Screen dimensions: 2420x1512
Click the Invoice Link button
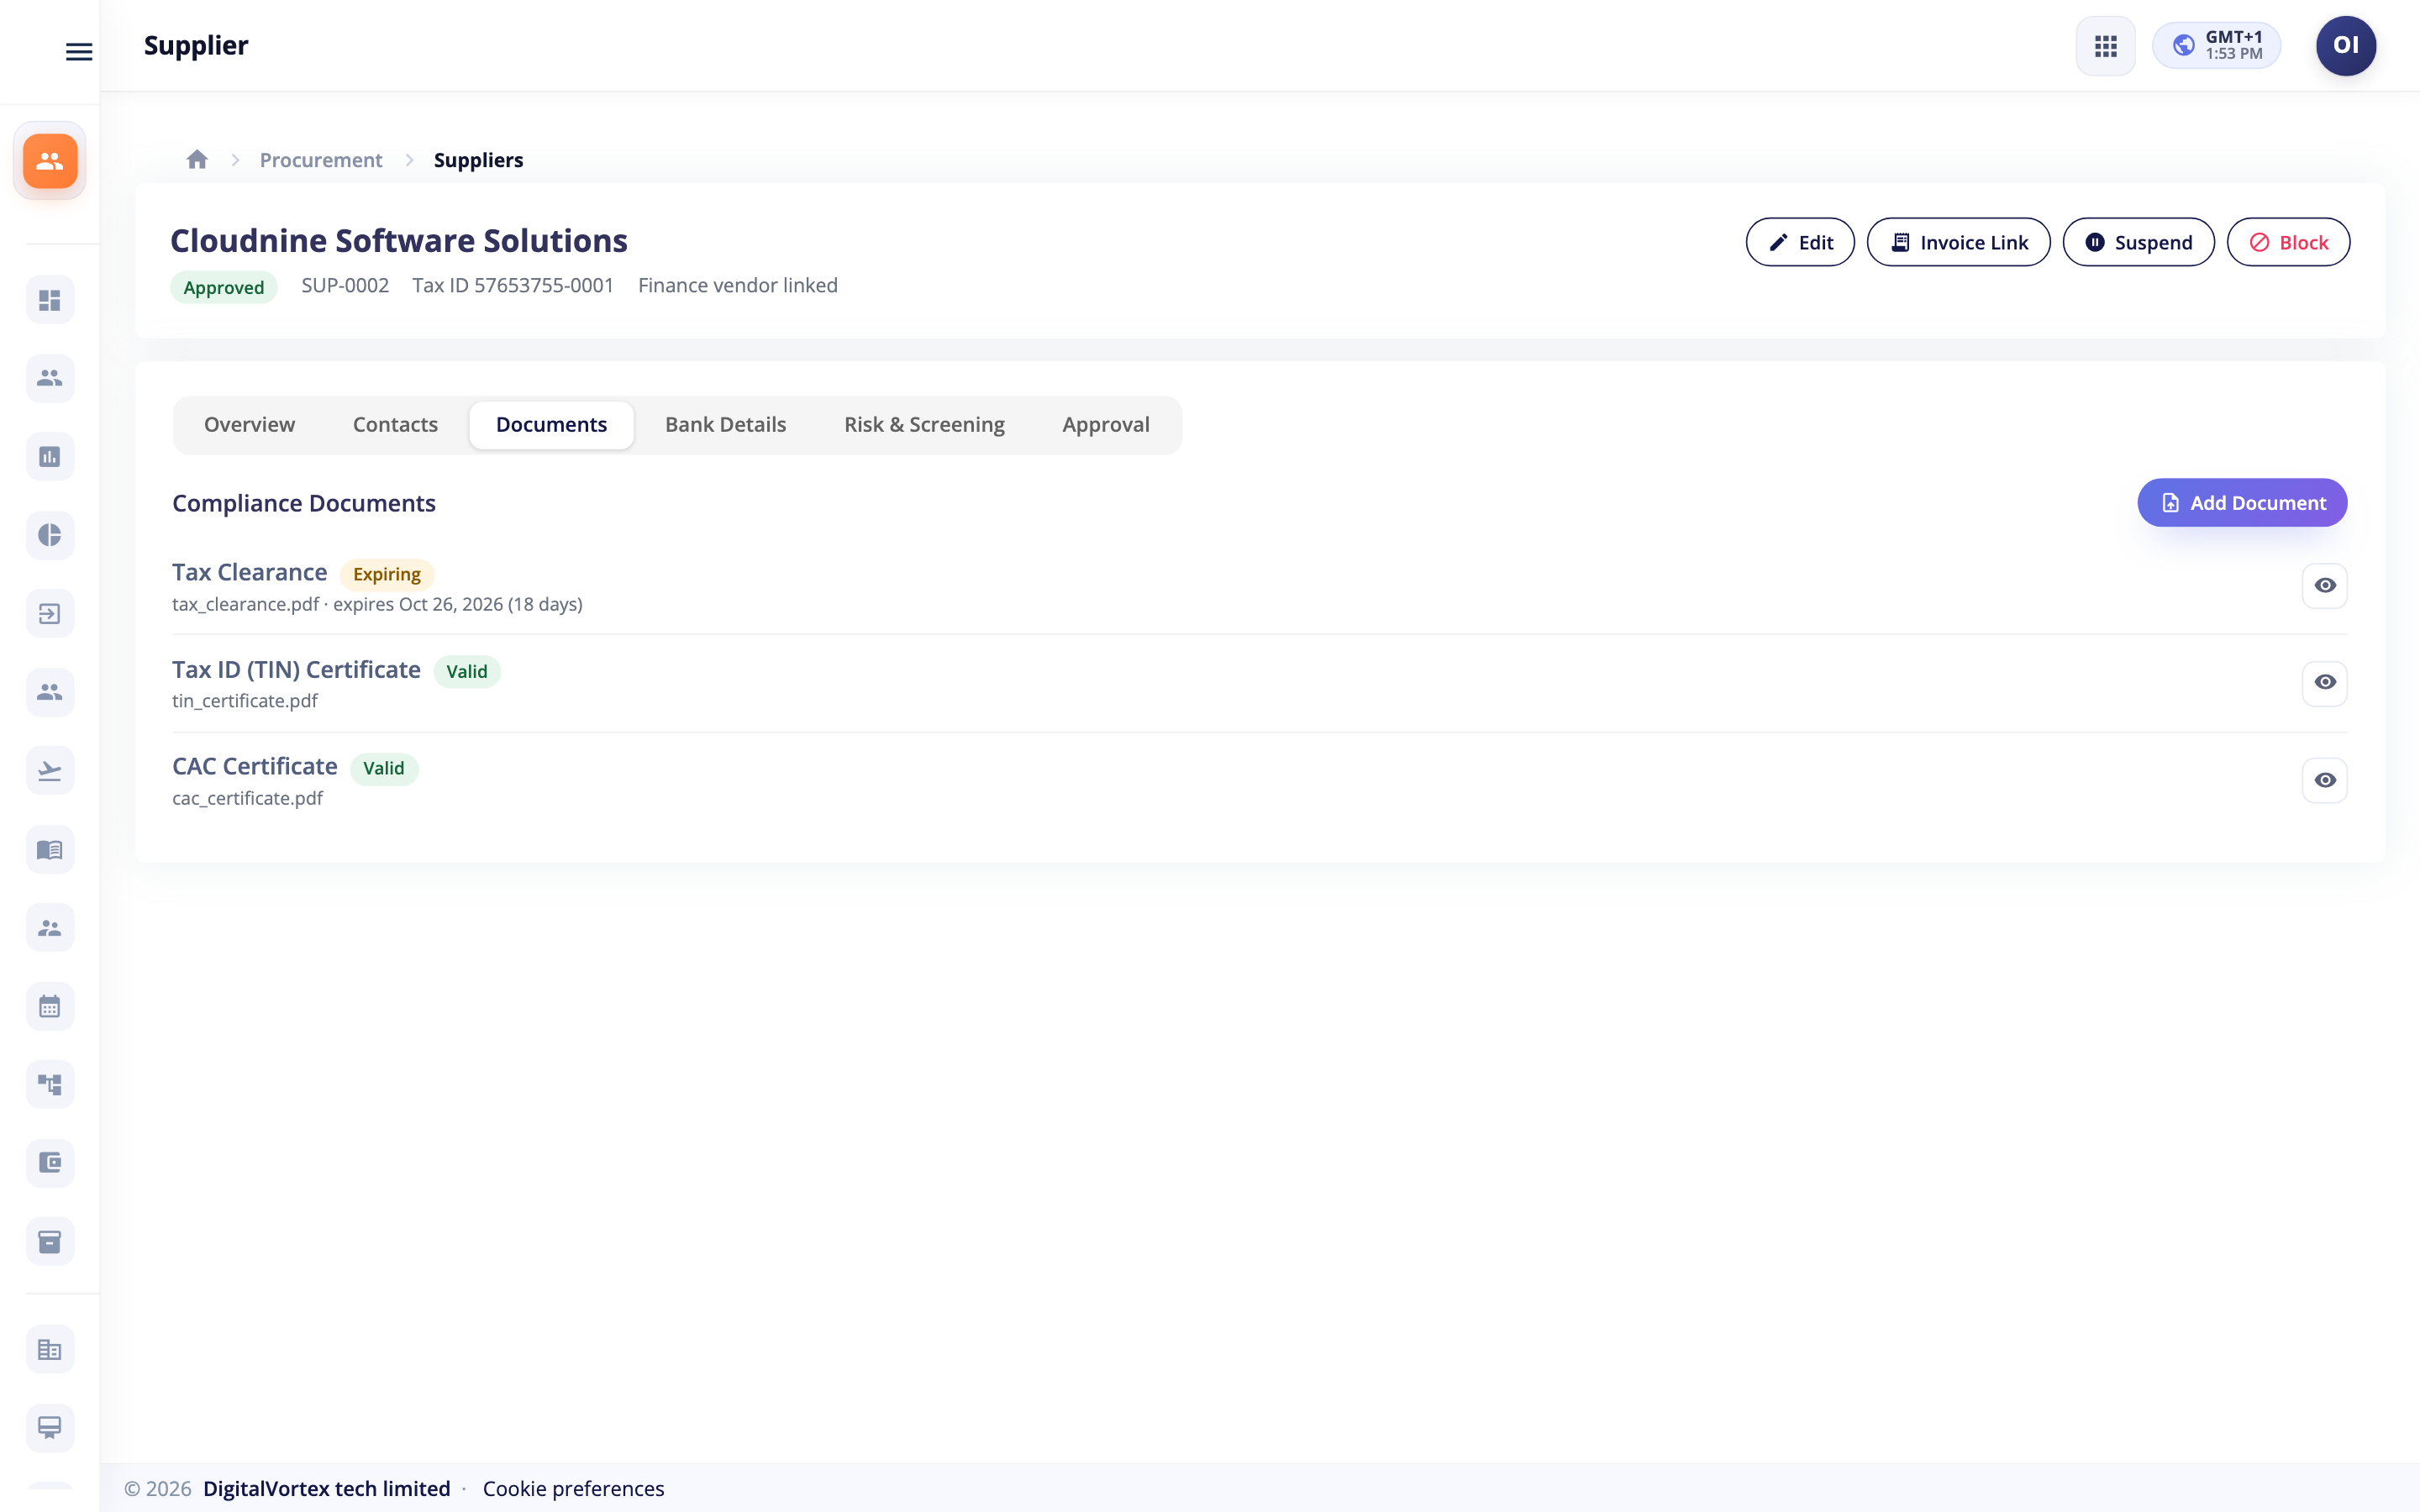[1958, 242]
